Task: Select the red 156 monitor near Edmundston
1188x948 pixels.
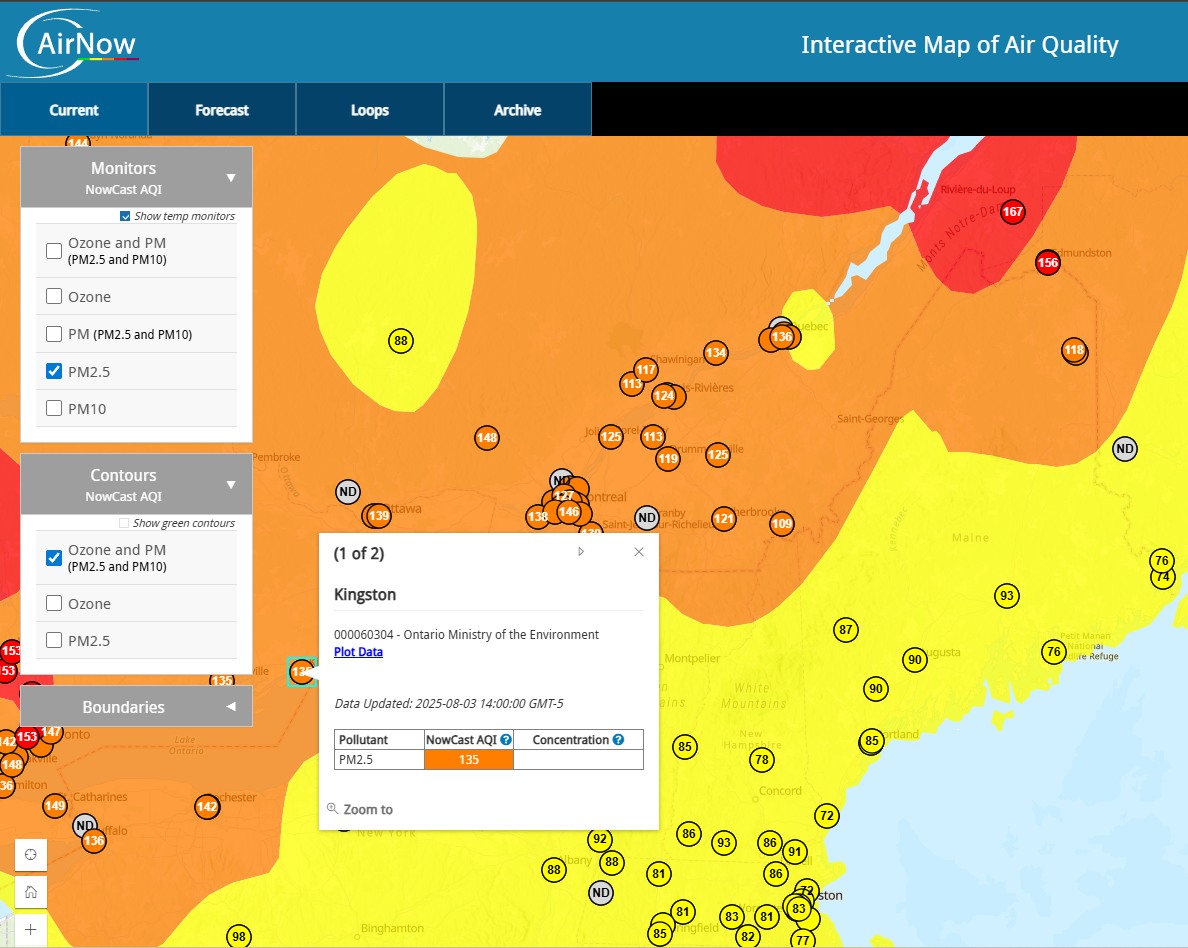Action: (x=1048, y=263)
